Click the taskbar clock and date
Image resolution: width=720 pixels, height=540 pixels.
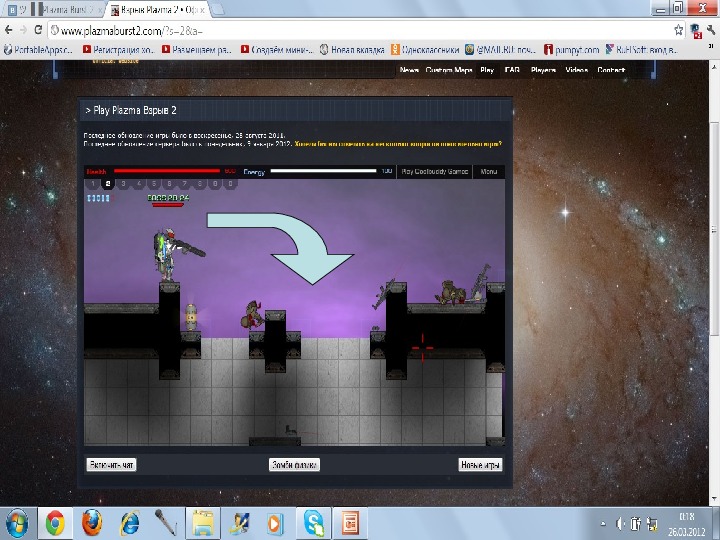point(686,524)
